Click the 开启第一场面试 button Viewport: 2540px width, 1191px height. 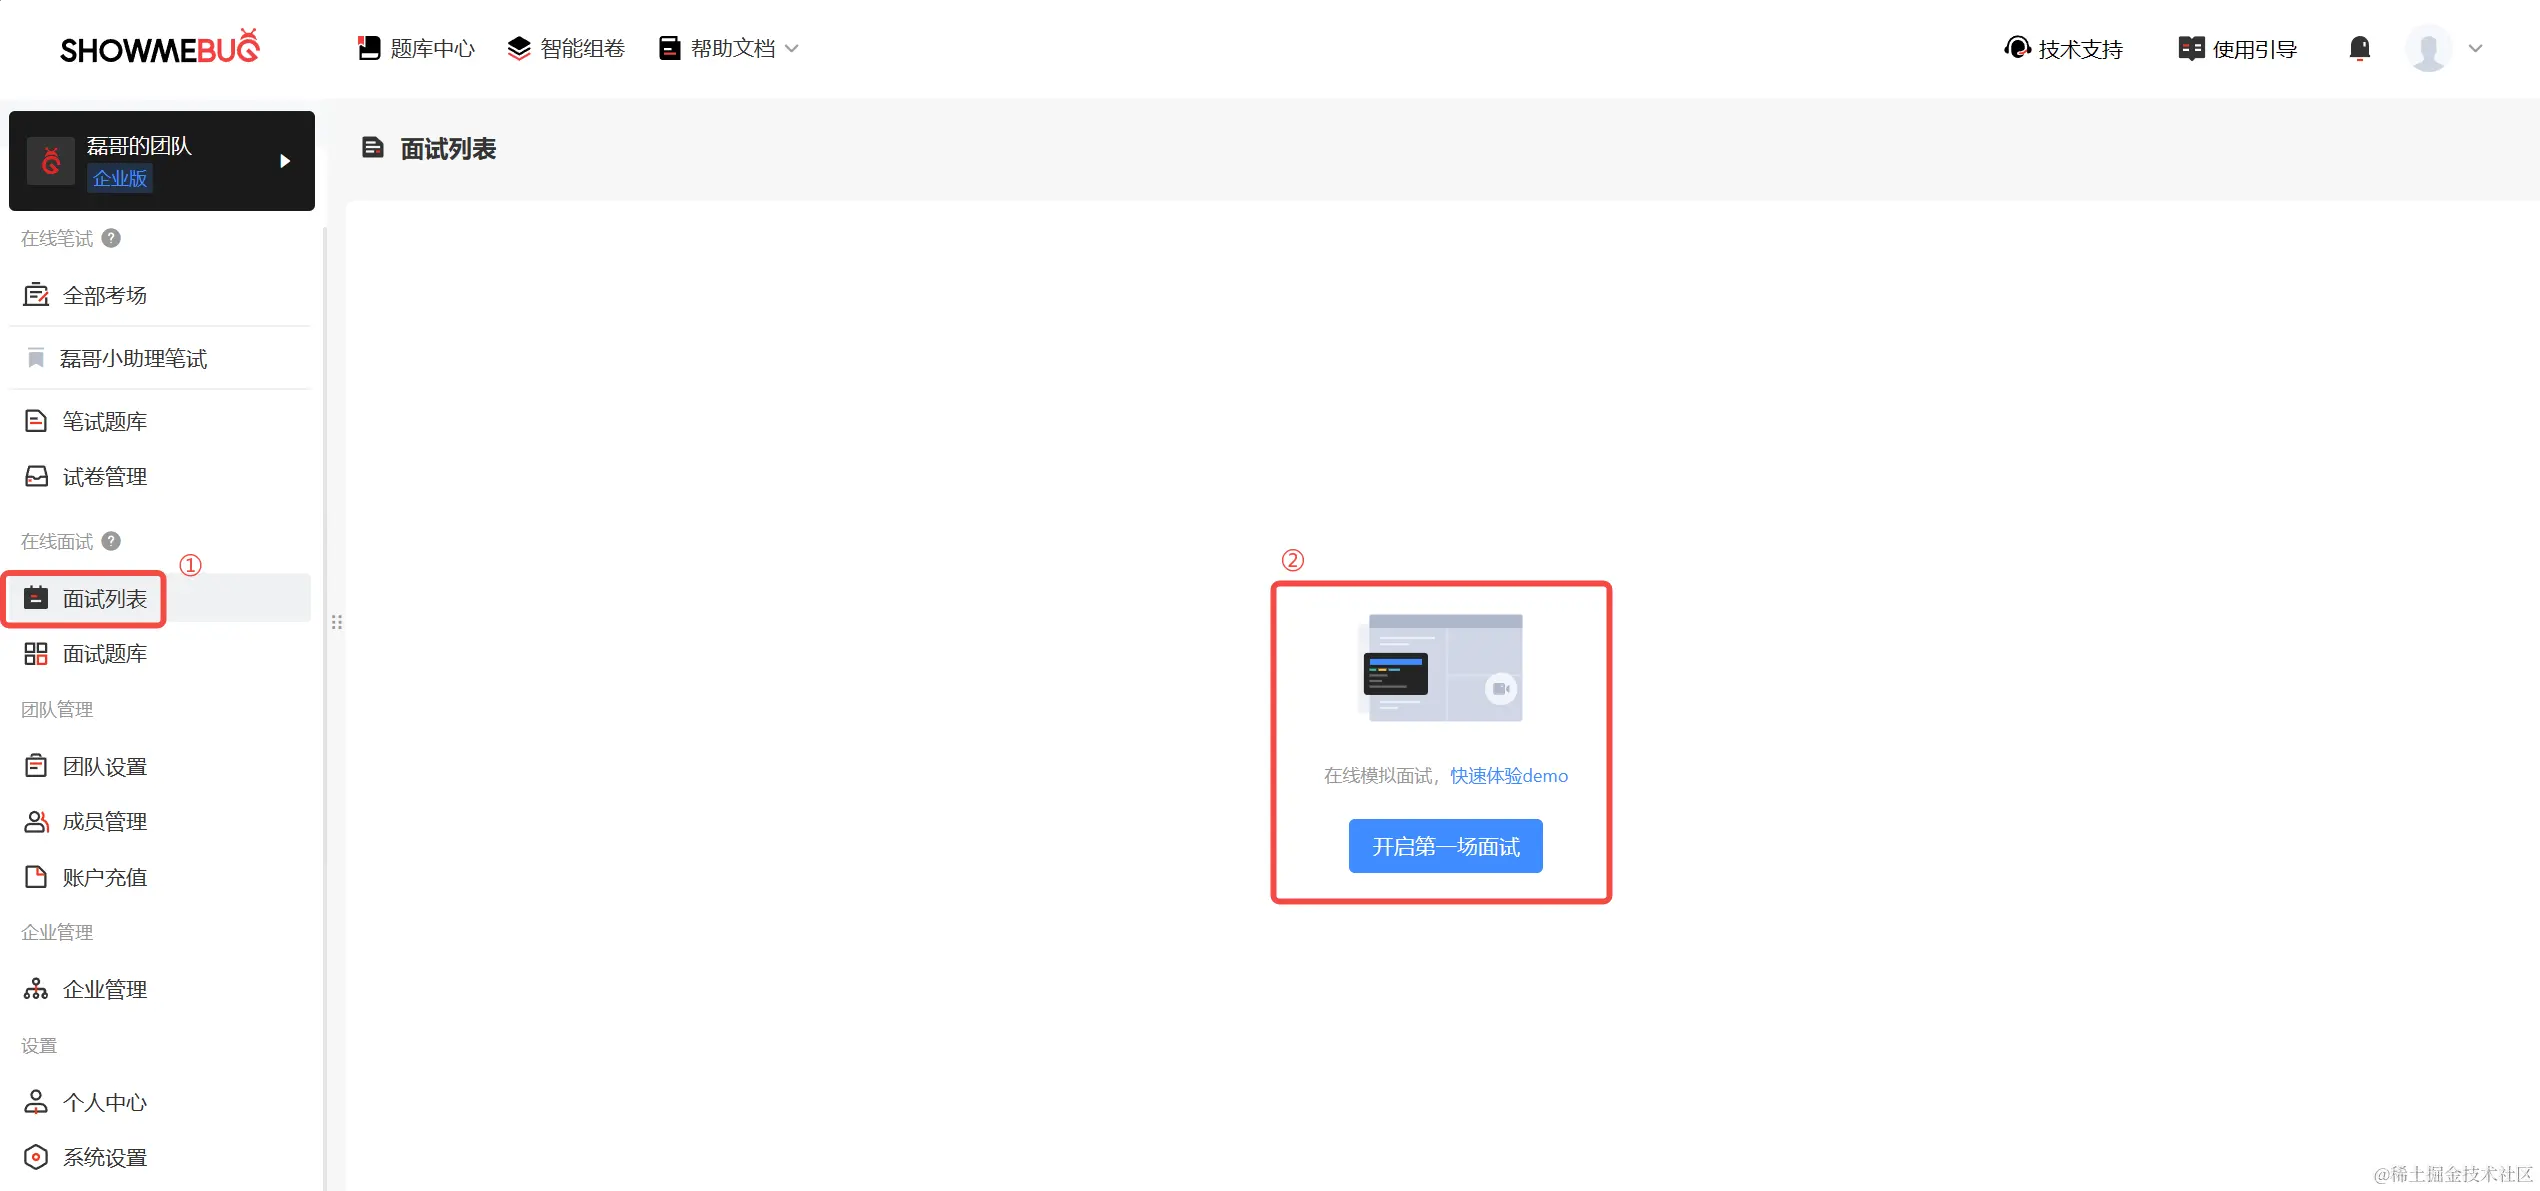click(x=1445, y=846)
